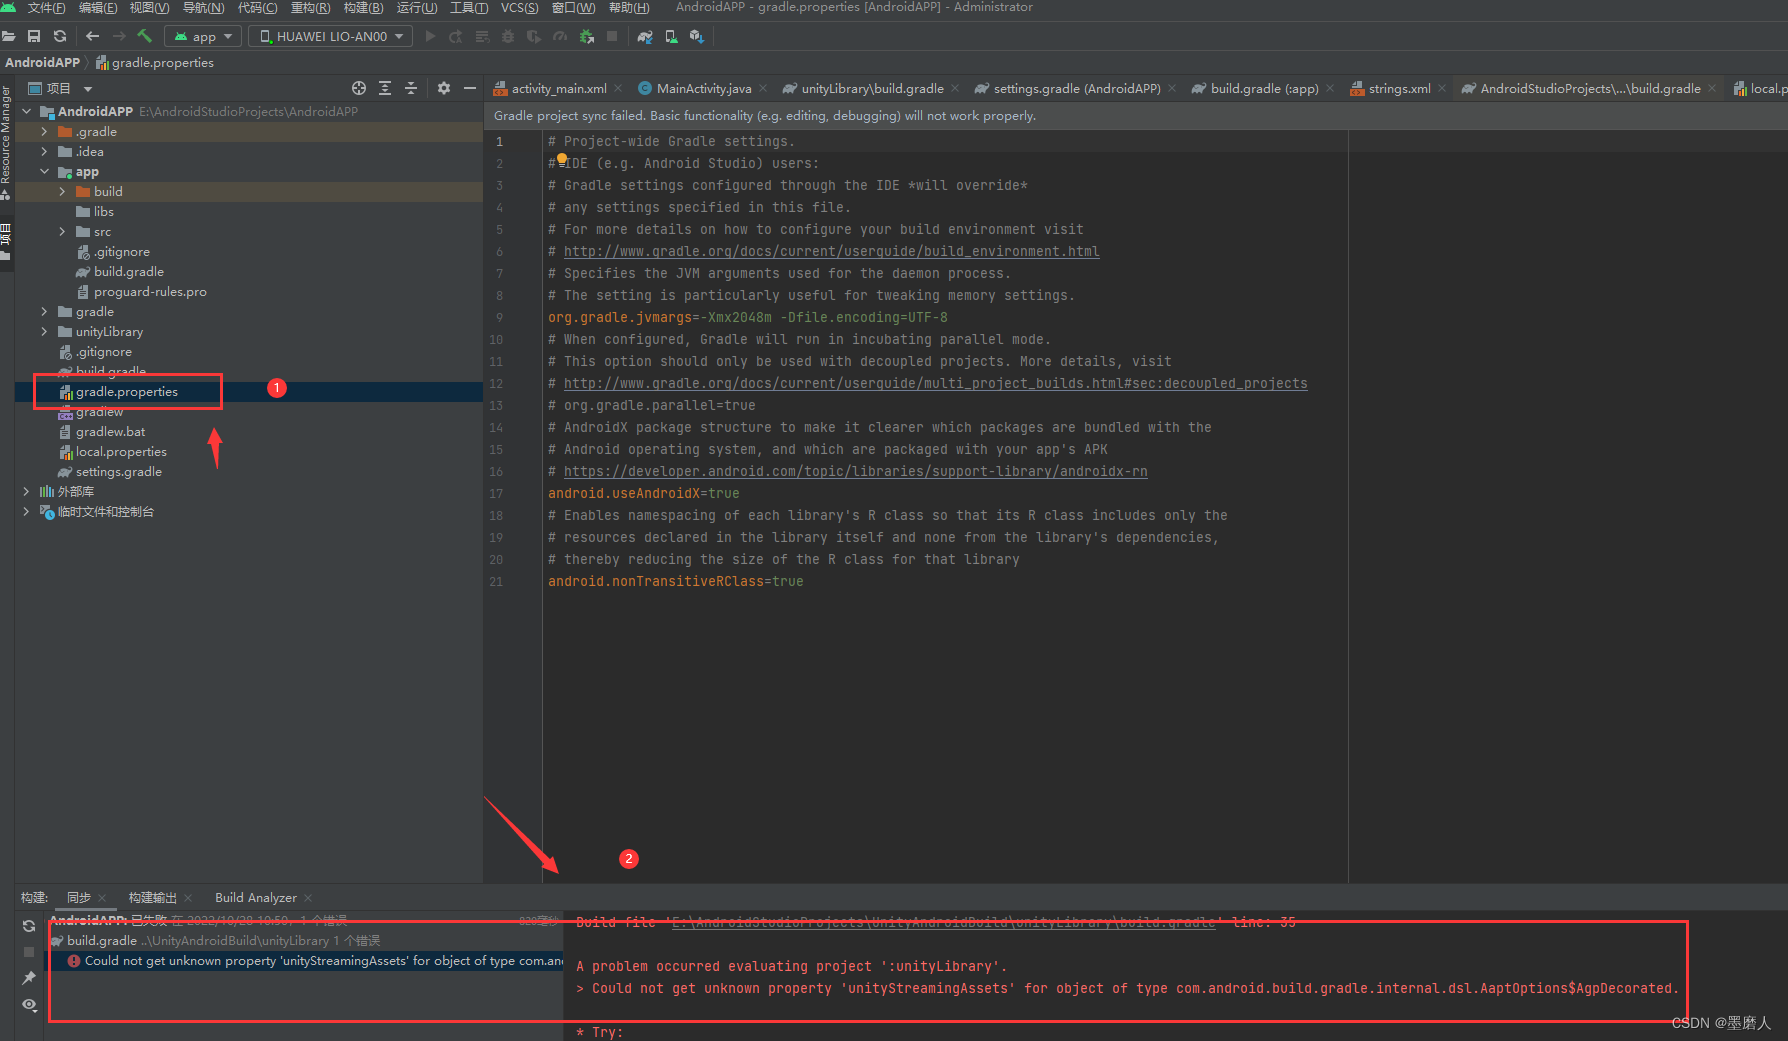Open the build_environment.html link on line 6
The width and height of the screenshot is (1788, 1041).
coord(831,251)
